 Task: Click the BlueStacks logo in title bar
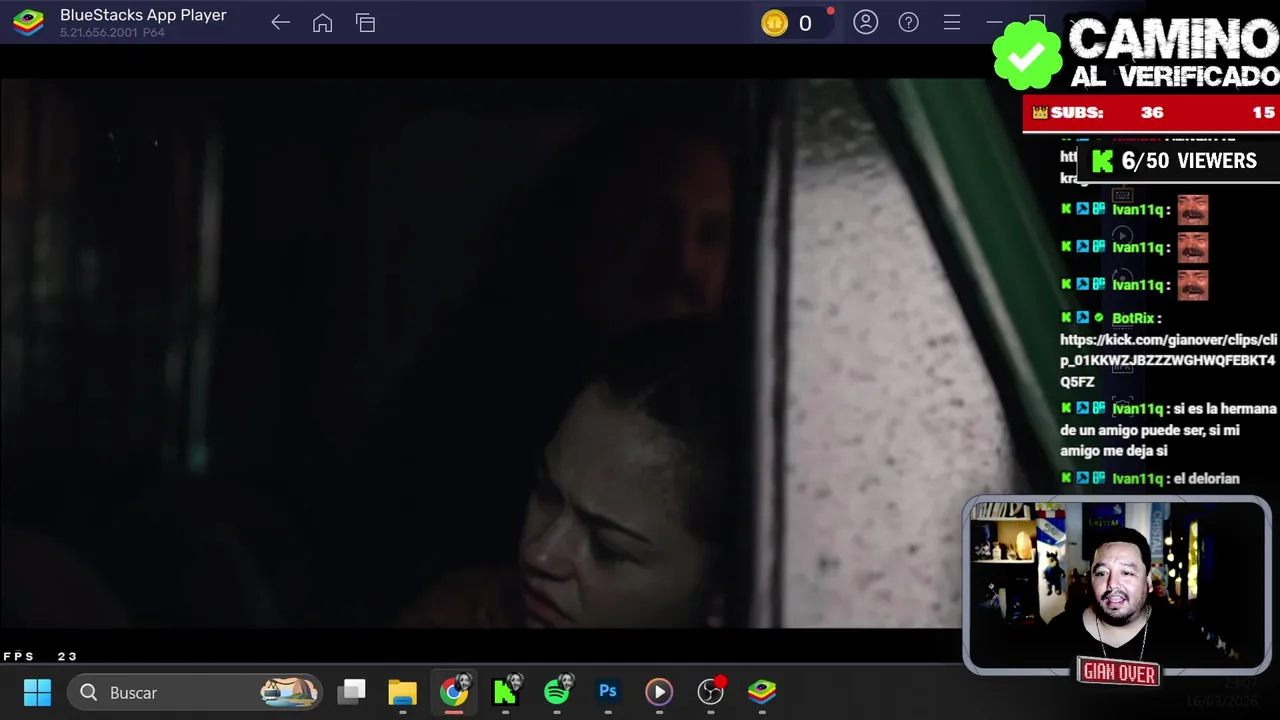28,22
